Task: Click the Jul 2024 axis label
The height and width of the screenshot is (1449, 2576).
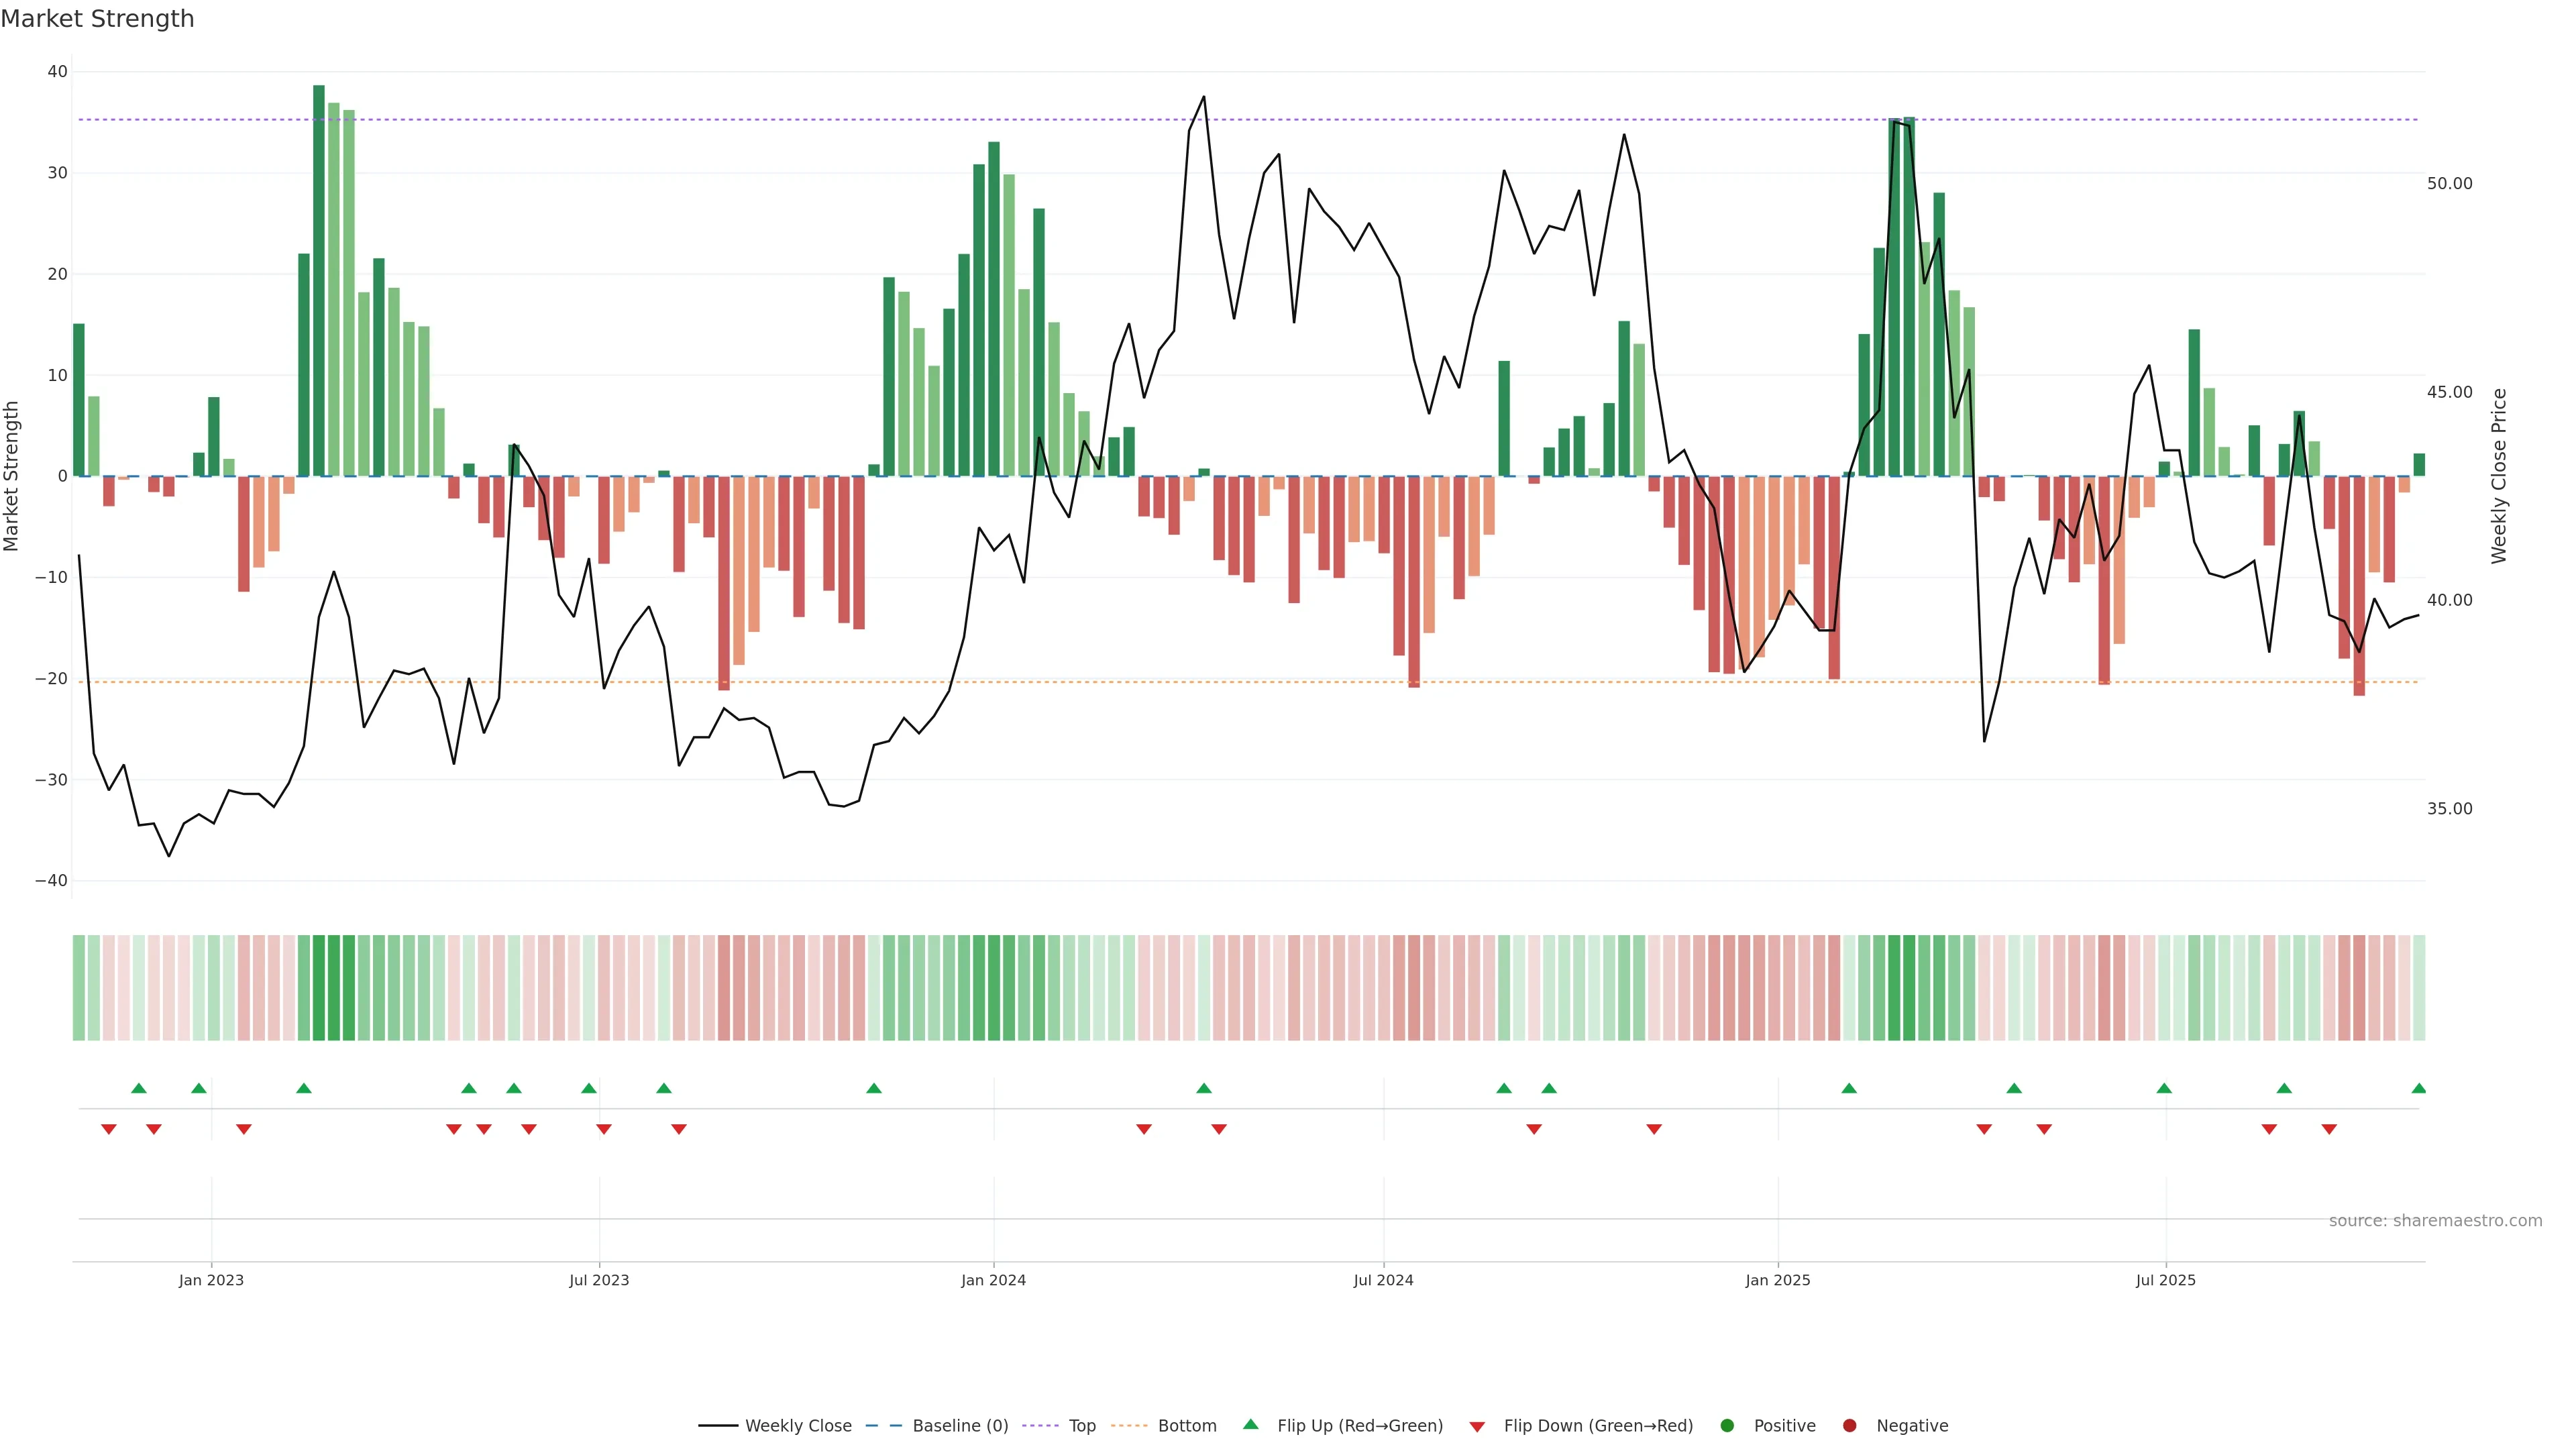Action: click(1383, 1280)
